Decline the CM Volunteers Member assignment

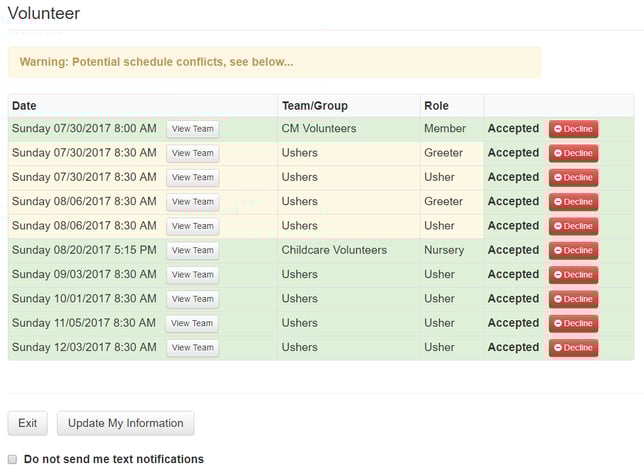click(573, 129)
